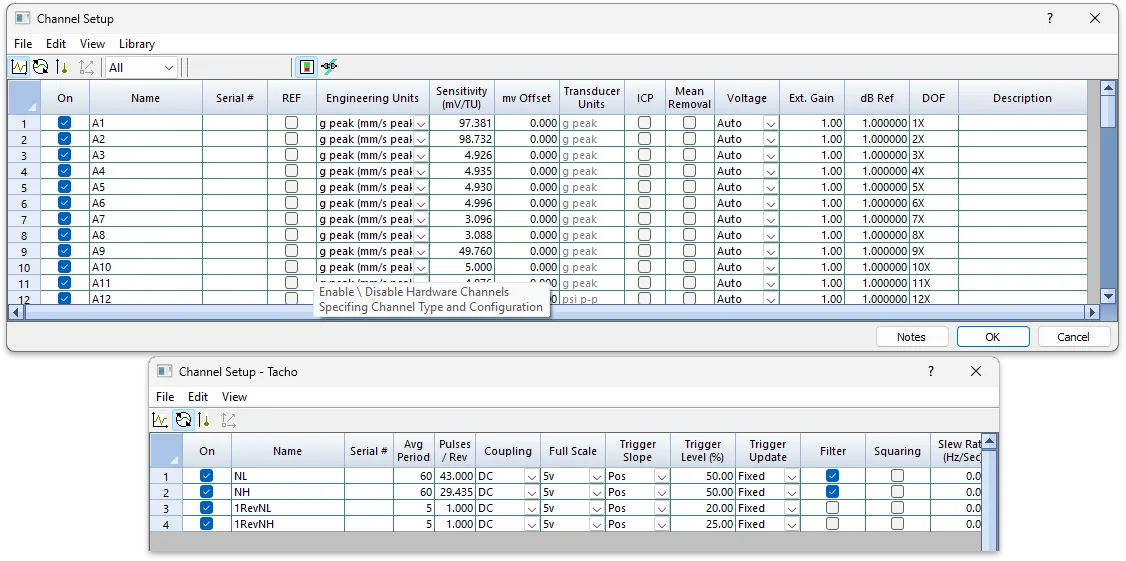Click Sensitivity (mV/TU) column header
1126x561 pixels.
(462, 98)
